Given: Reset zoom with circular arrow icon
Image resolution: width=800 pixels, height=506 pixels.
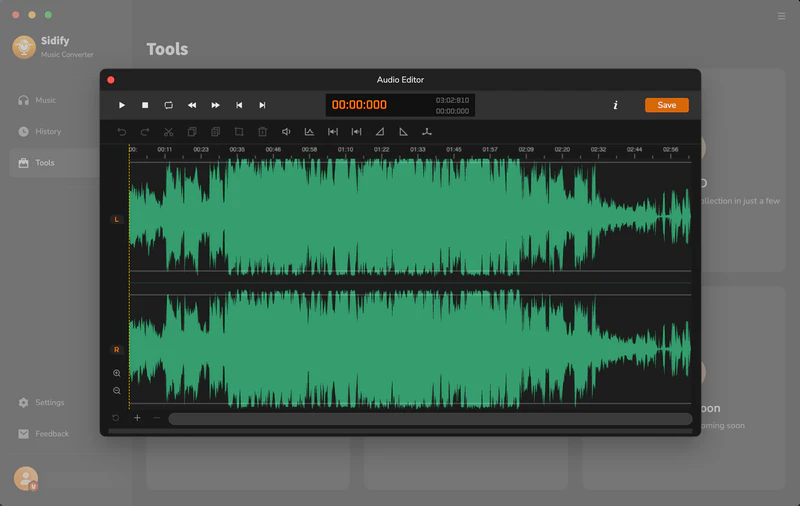Looking at the screenshot, I should pyautogui.click(x=116, y=418).
